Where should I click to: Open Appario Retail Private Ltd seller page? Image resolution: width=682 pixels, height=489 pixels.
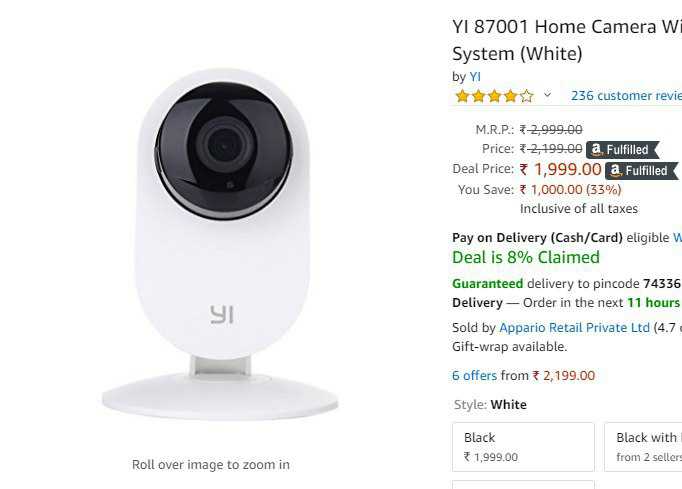pos(574,328)
